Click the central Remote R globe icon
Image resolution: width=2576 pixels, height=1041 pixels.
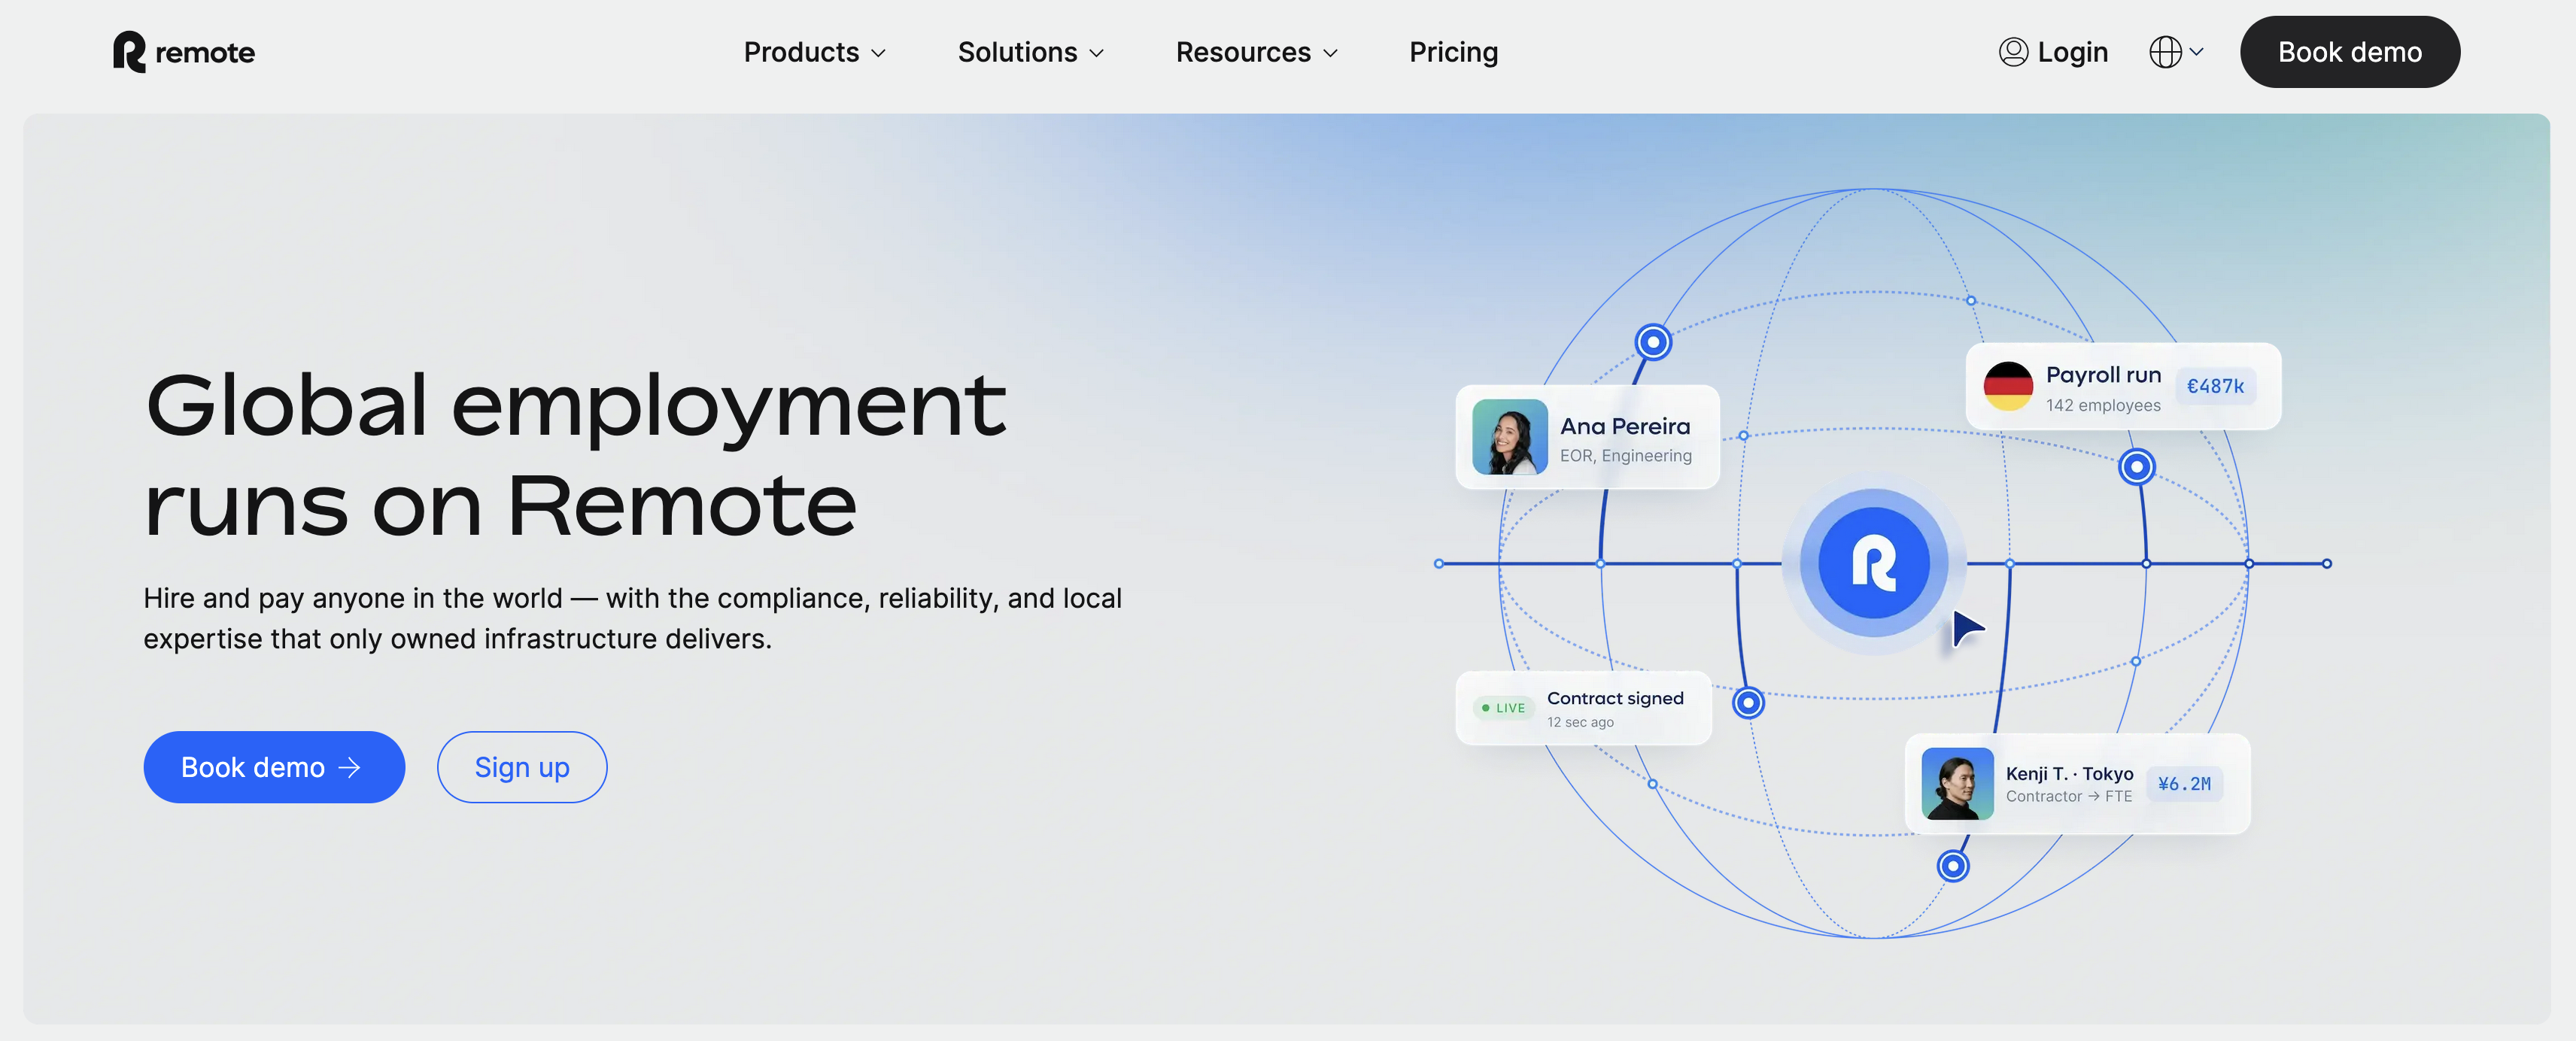[1873, 563]
